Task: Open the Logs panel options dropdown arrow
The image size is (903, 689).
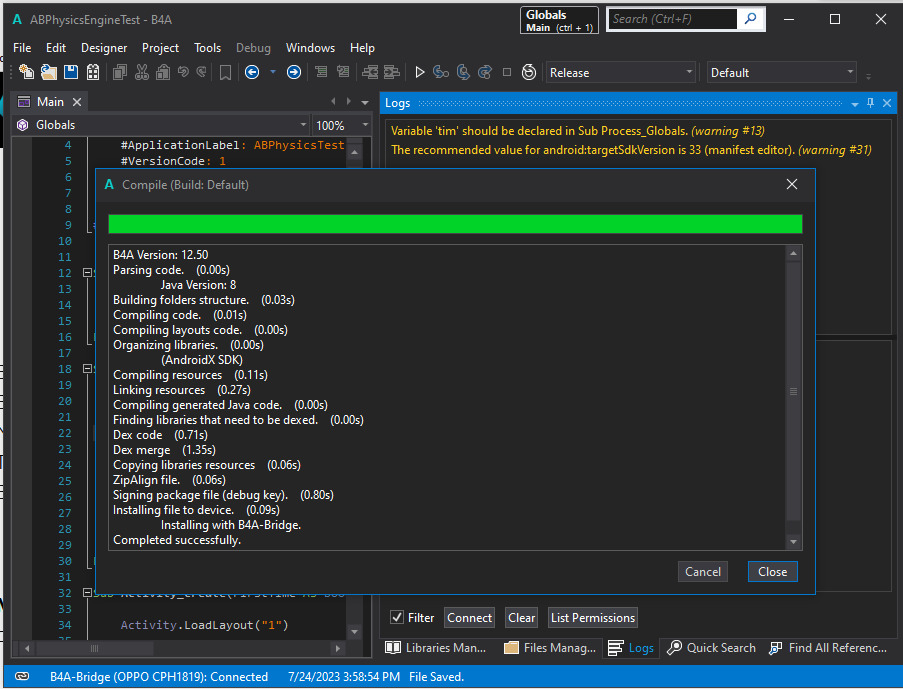Action: point(855,104)
